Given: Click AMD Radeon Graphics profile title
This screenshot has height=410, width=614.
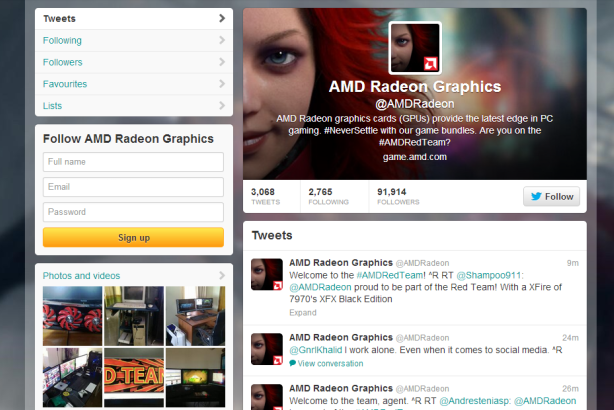Looking at the screenshot, I should point(415,87).
